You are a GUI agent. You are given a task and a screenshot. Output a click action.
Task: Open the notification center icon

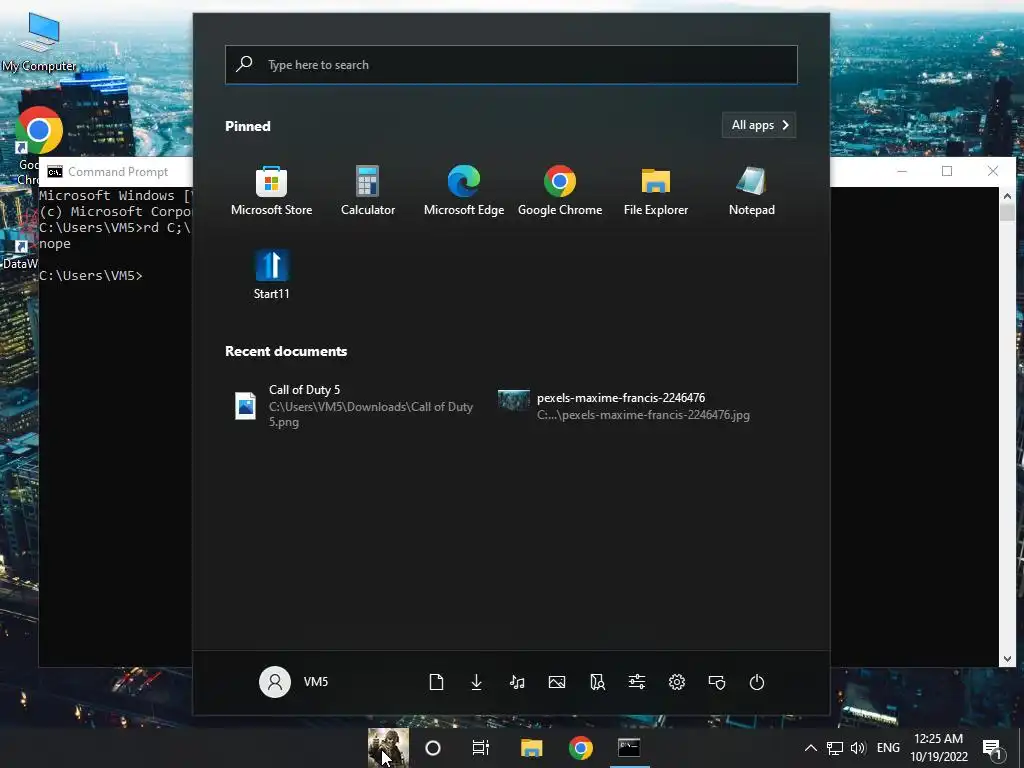click(x=992, y=749)
